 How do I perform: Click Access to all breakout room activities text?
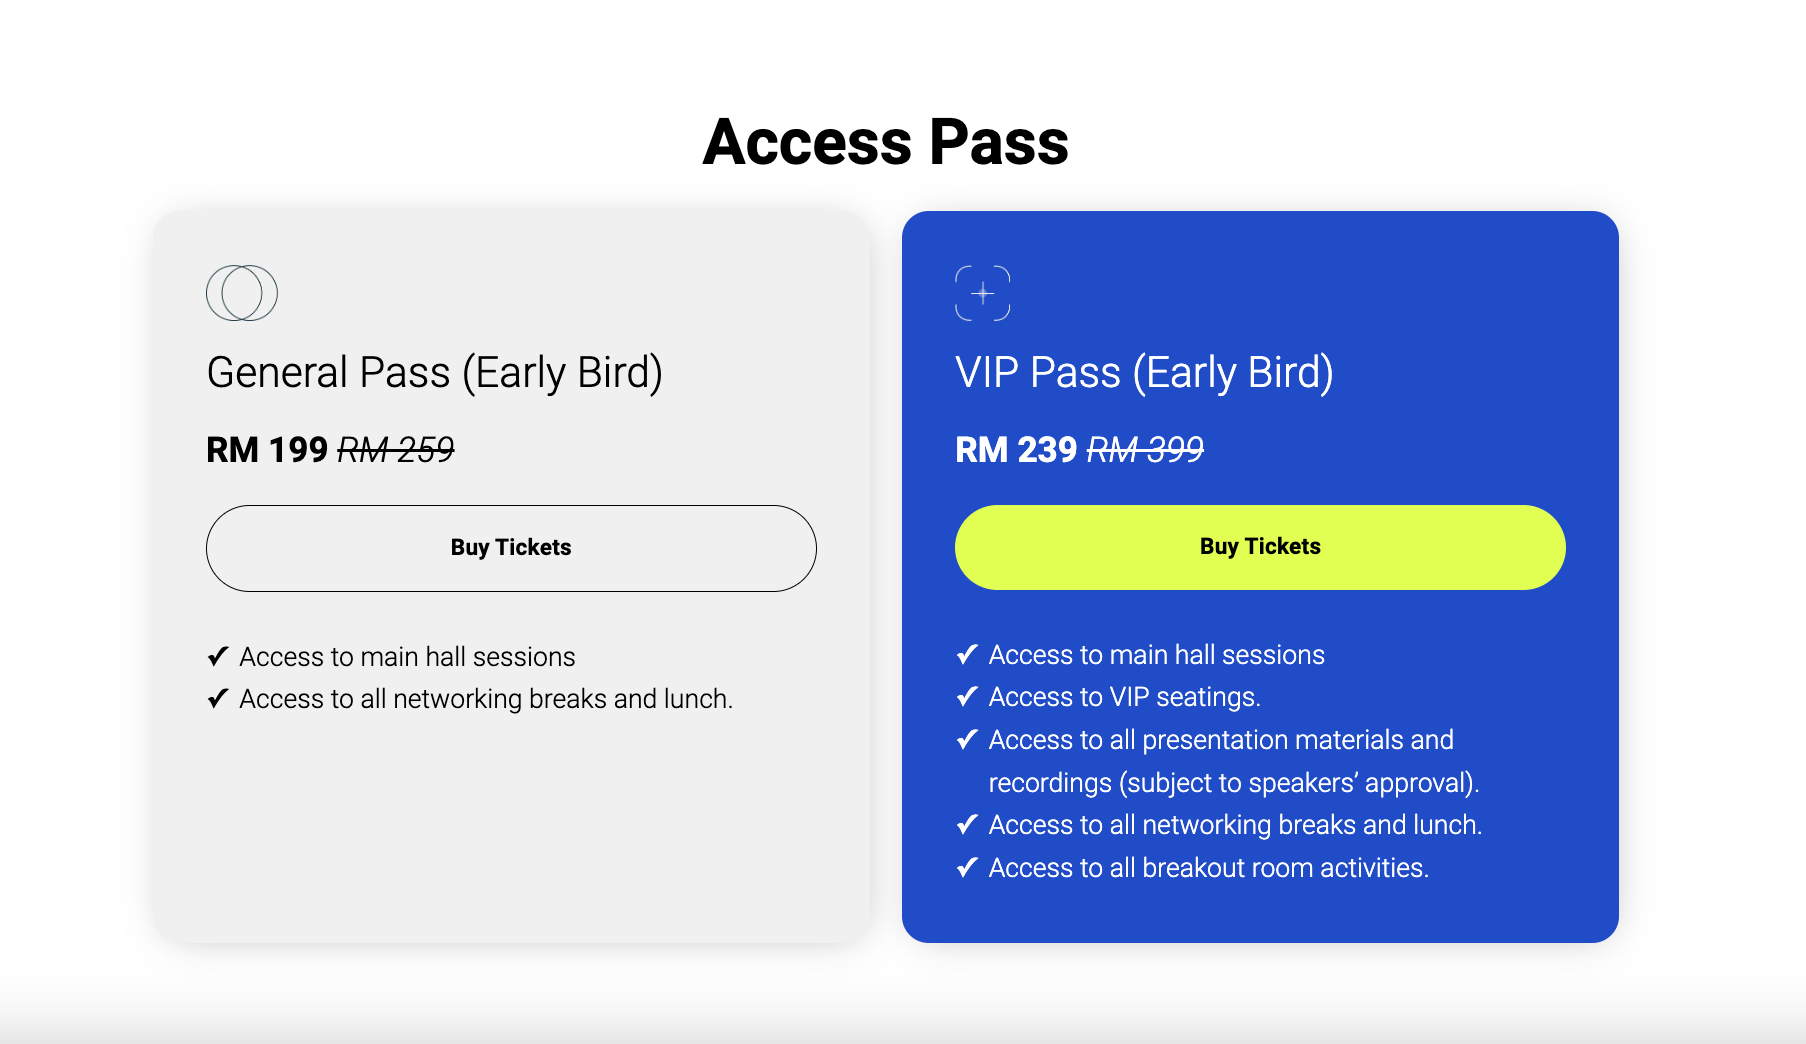pos(1208,868)
